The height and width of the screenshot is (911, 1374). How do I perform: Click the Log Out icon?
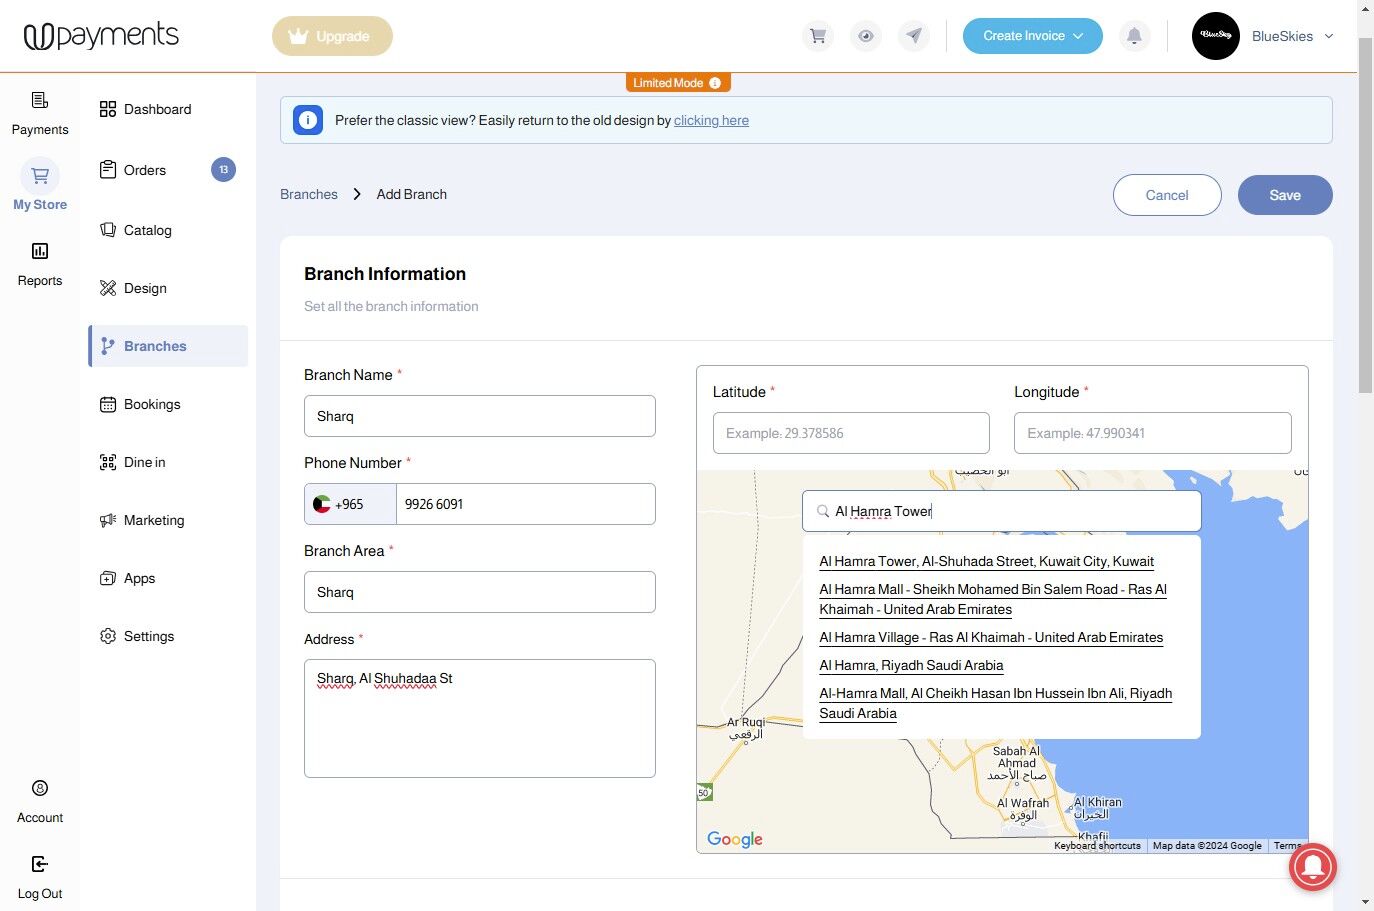(x=40, y=864)
